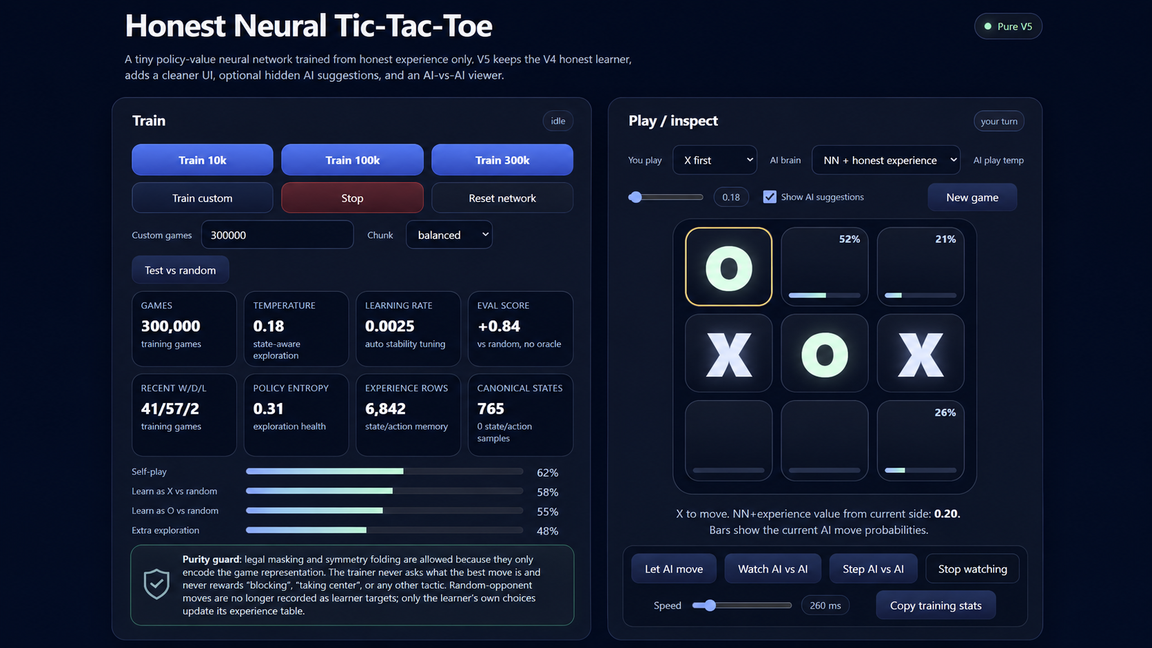Adjust the AI play temp slider
Image resolution: width=1152 pixels, height=648 pixels.
[x=666, y=197]
